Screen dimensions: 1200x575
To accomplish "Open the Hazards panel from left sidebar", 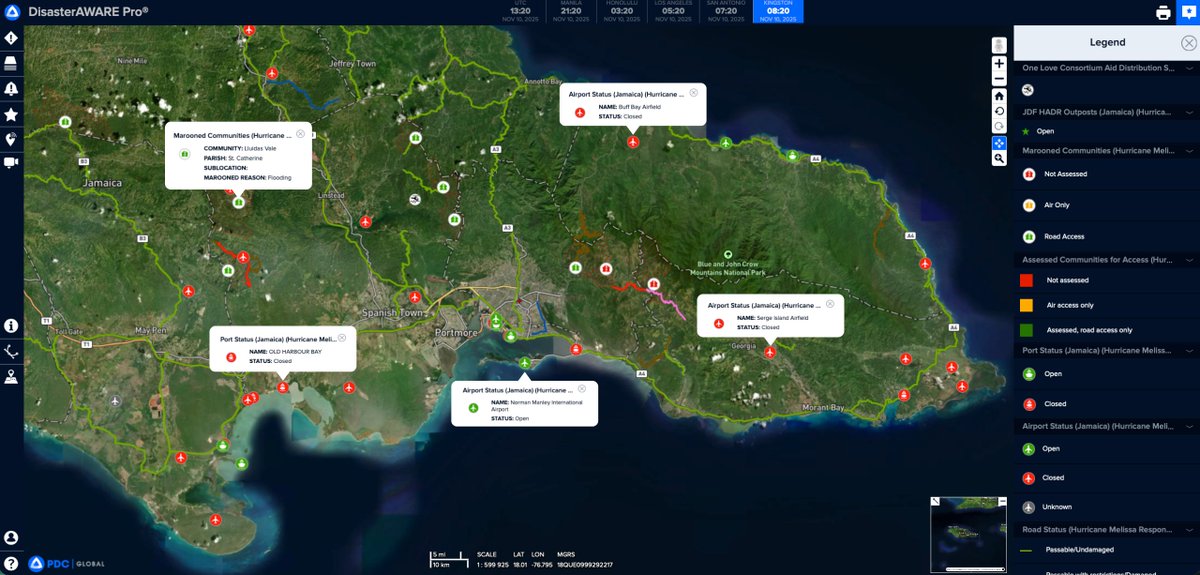I will coord(11,38).
